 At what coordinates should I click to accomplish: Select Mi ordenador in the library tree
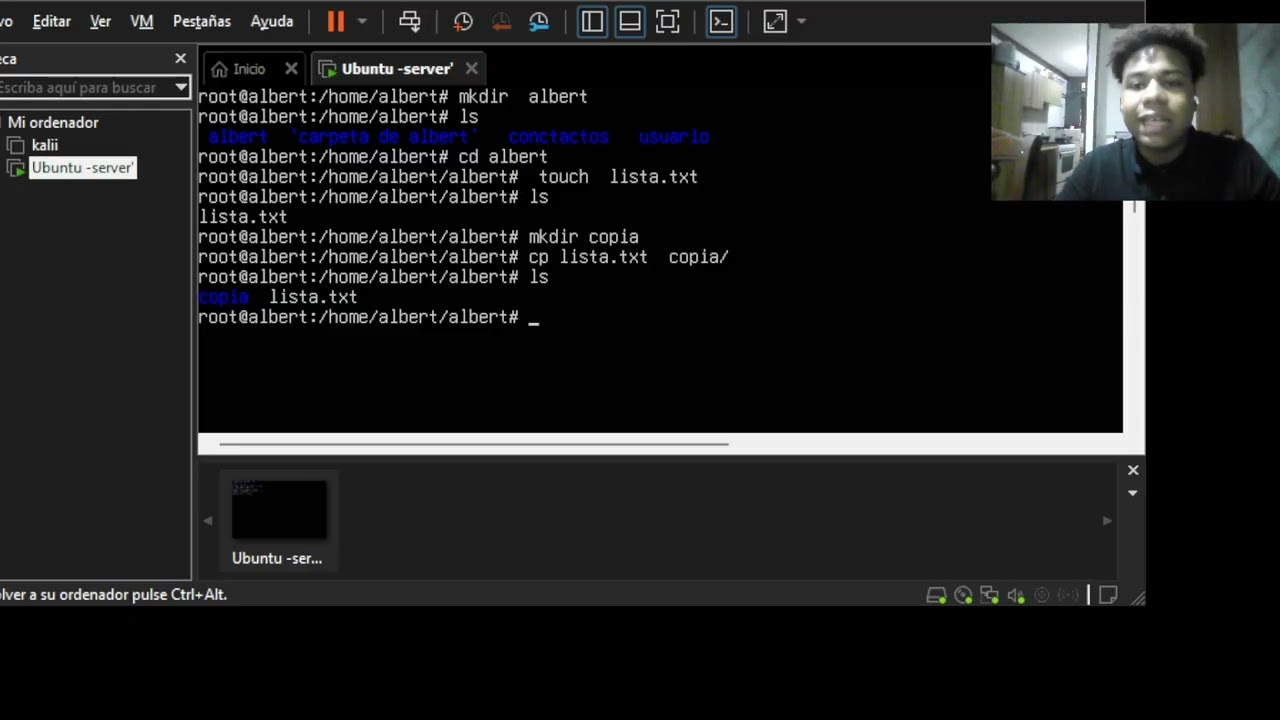[54, 122]
